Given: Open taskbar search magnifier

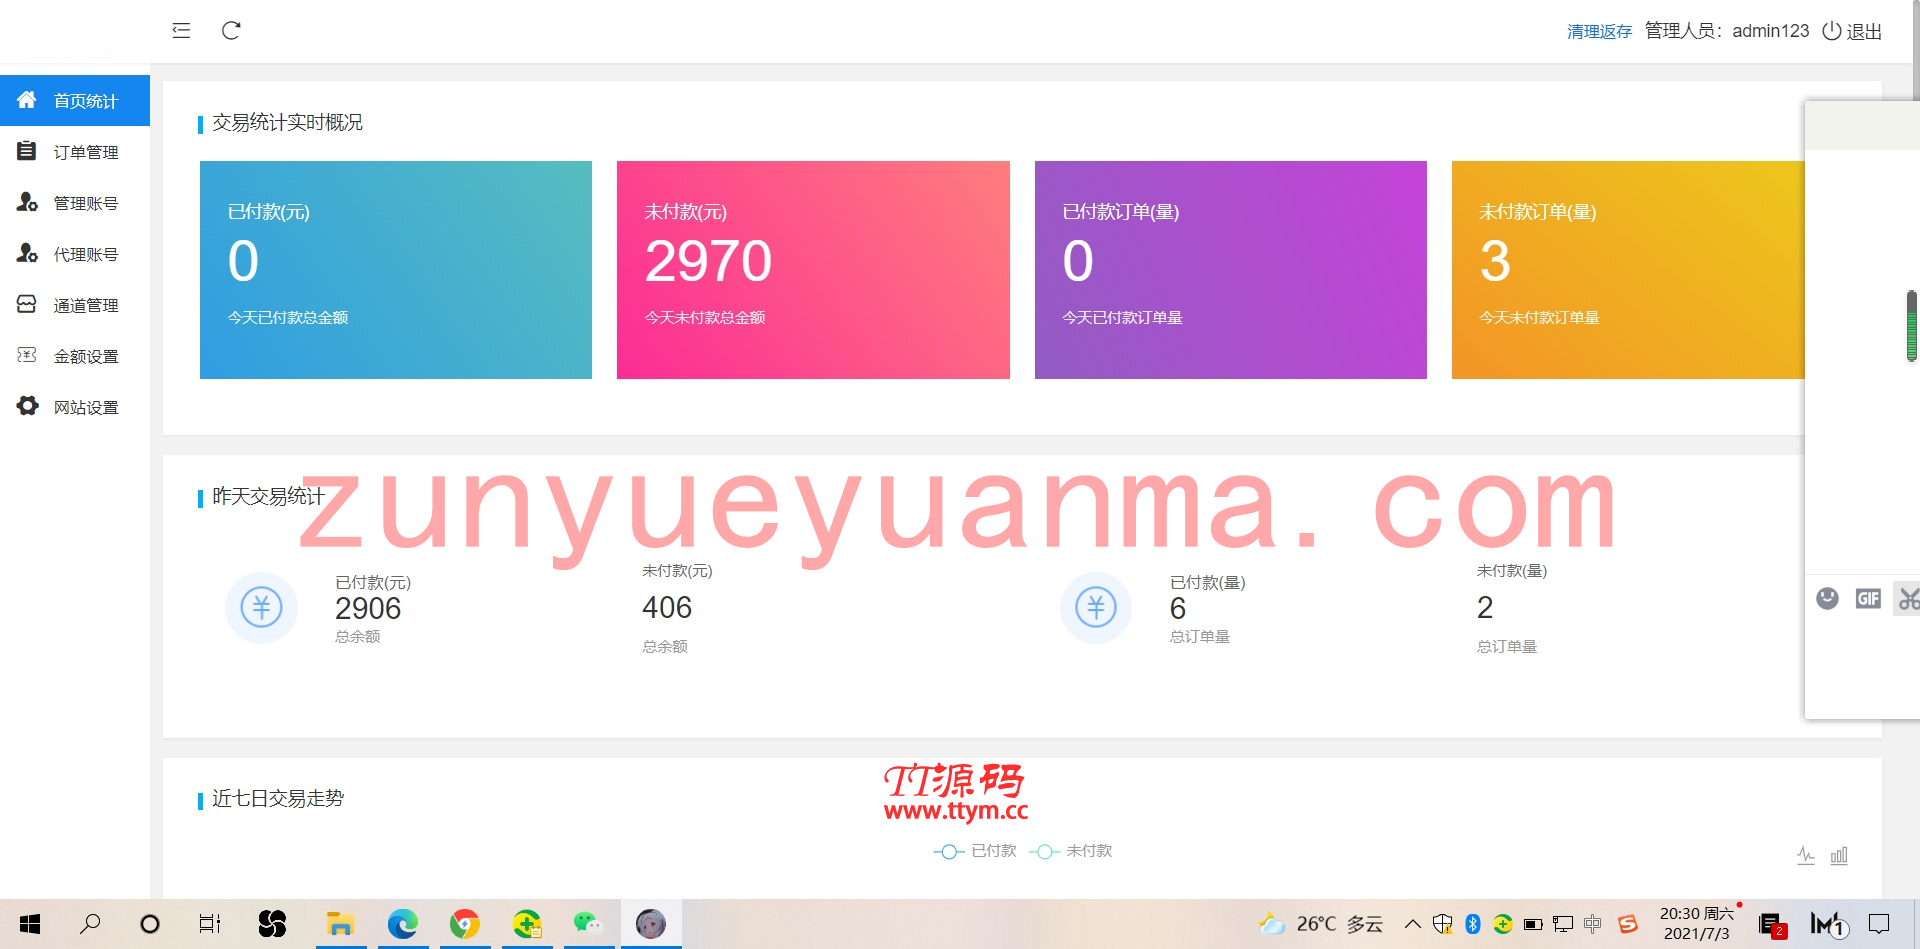Looking at the screenshot, I should pyautogui.click(x=90, y=924).
